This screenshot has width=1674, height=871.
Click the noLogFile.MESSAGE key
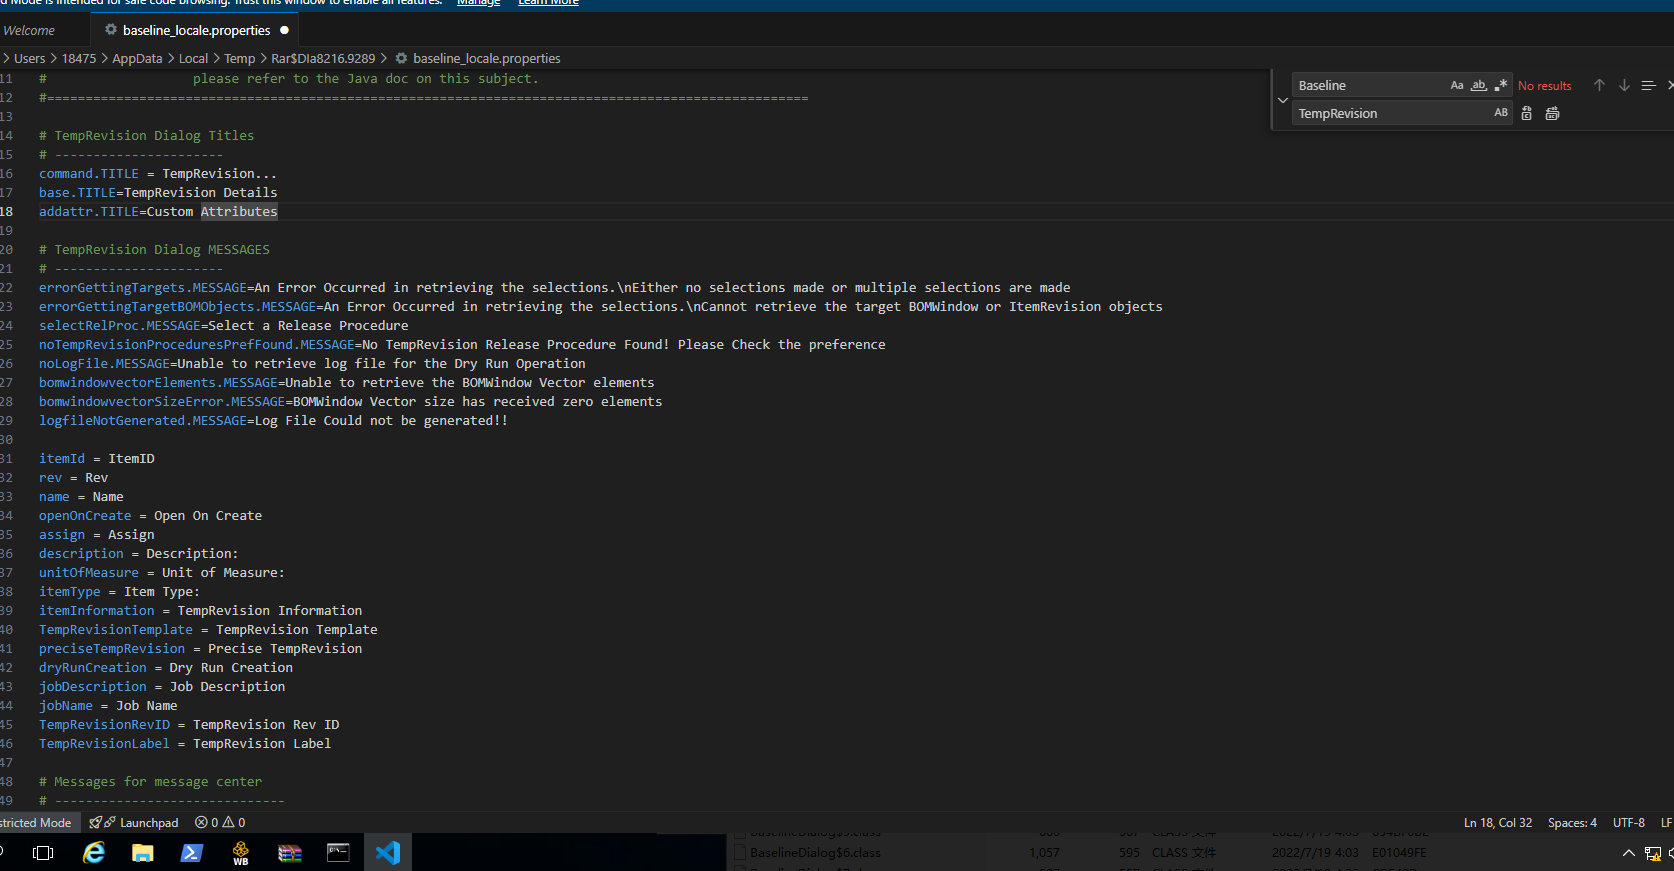(x=104, y=363)
